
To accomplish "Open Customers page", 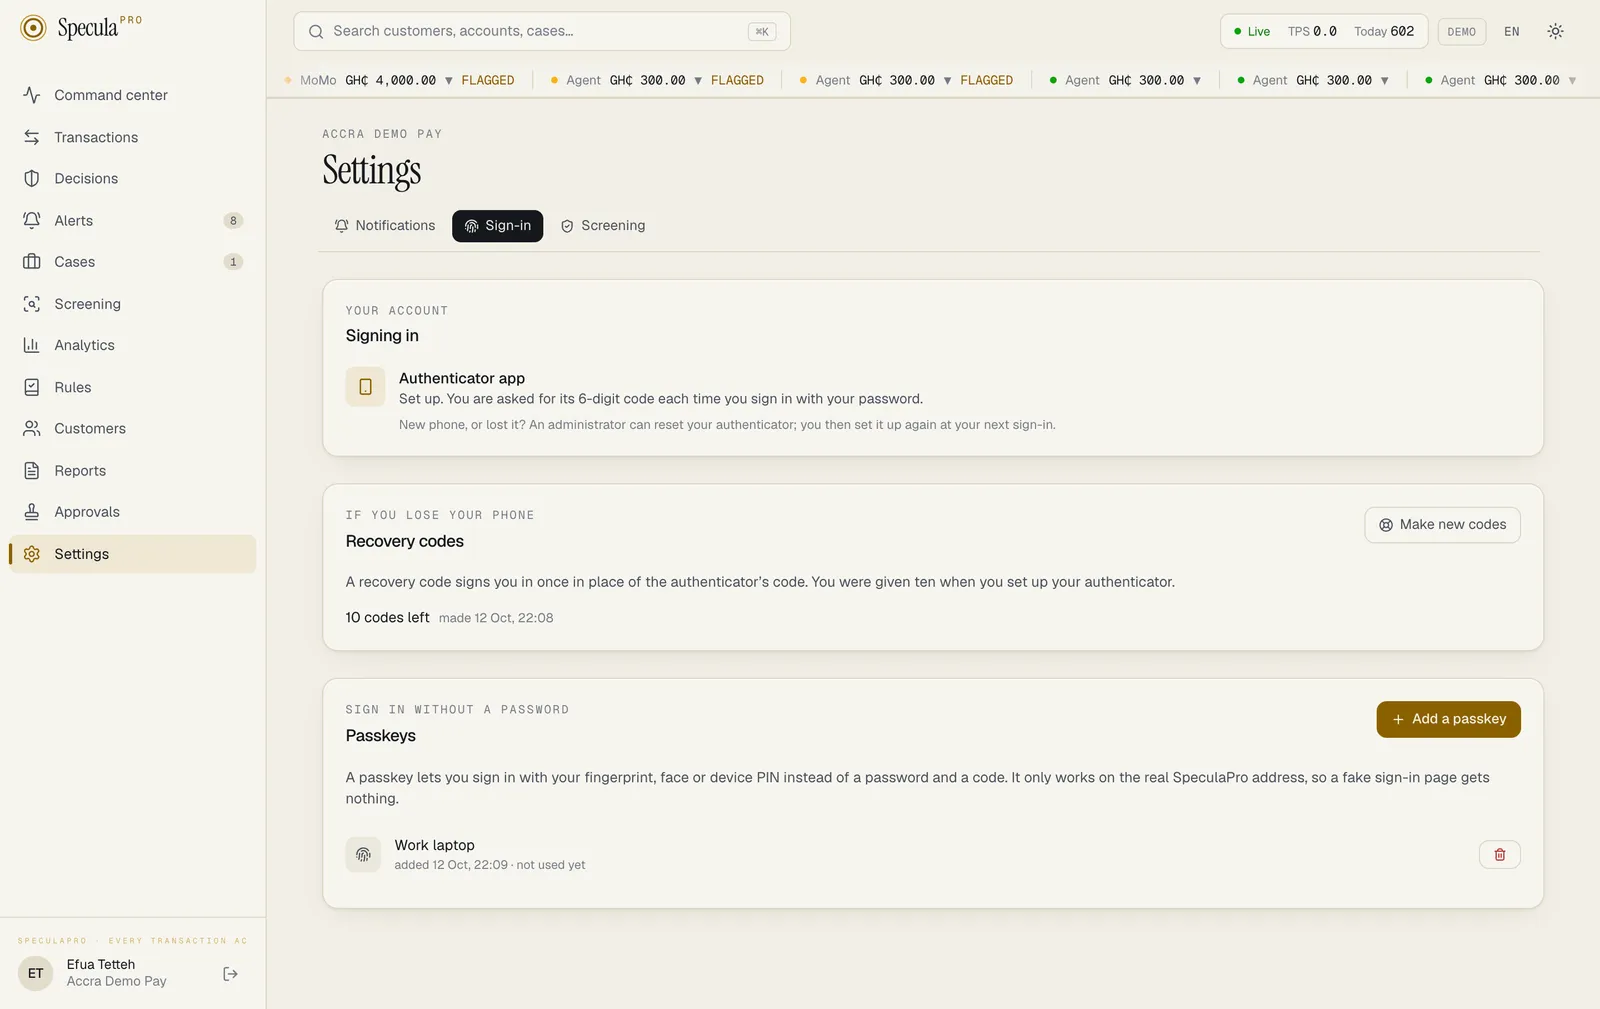I will [132, 428].
